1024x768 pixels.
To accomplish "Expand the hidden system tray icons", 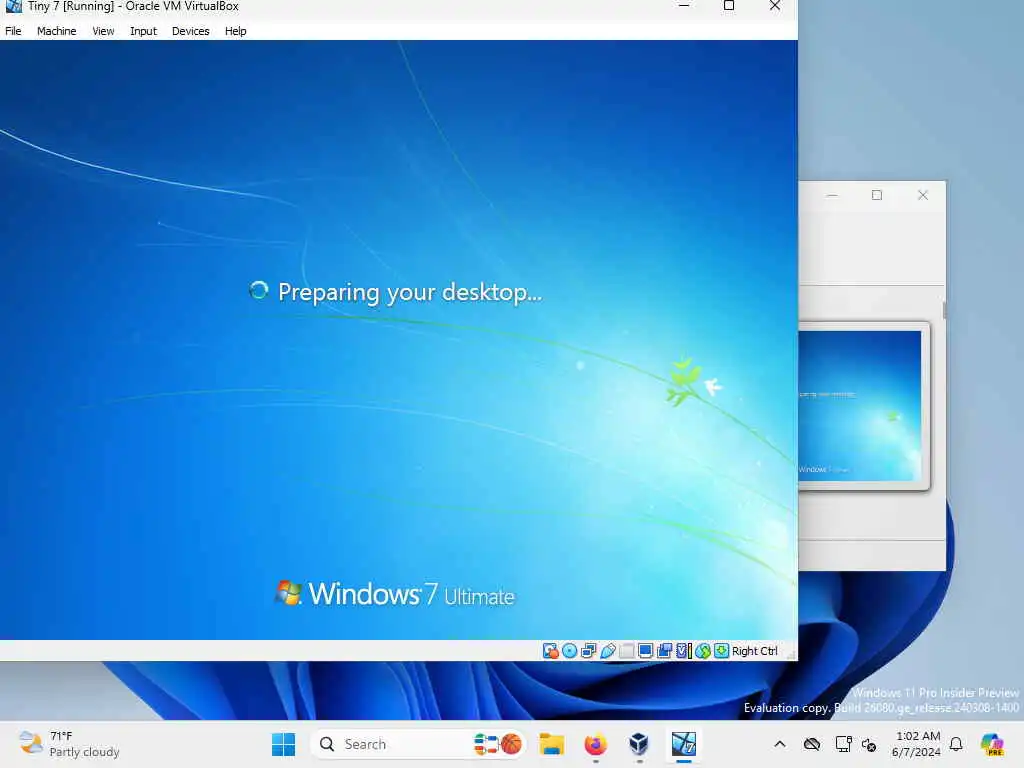I will 780,744.
